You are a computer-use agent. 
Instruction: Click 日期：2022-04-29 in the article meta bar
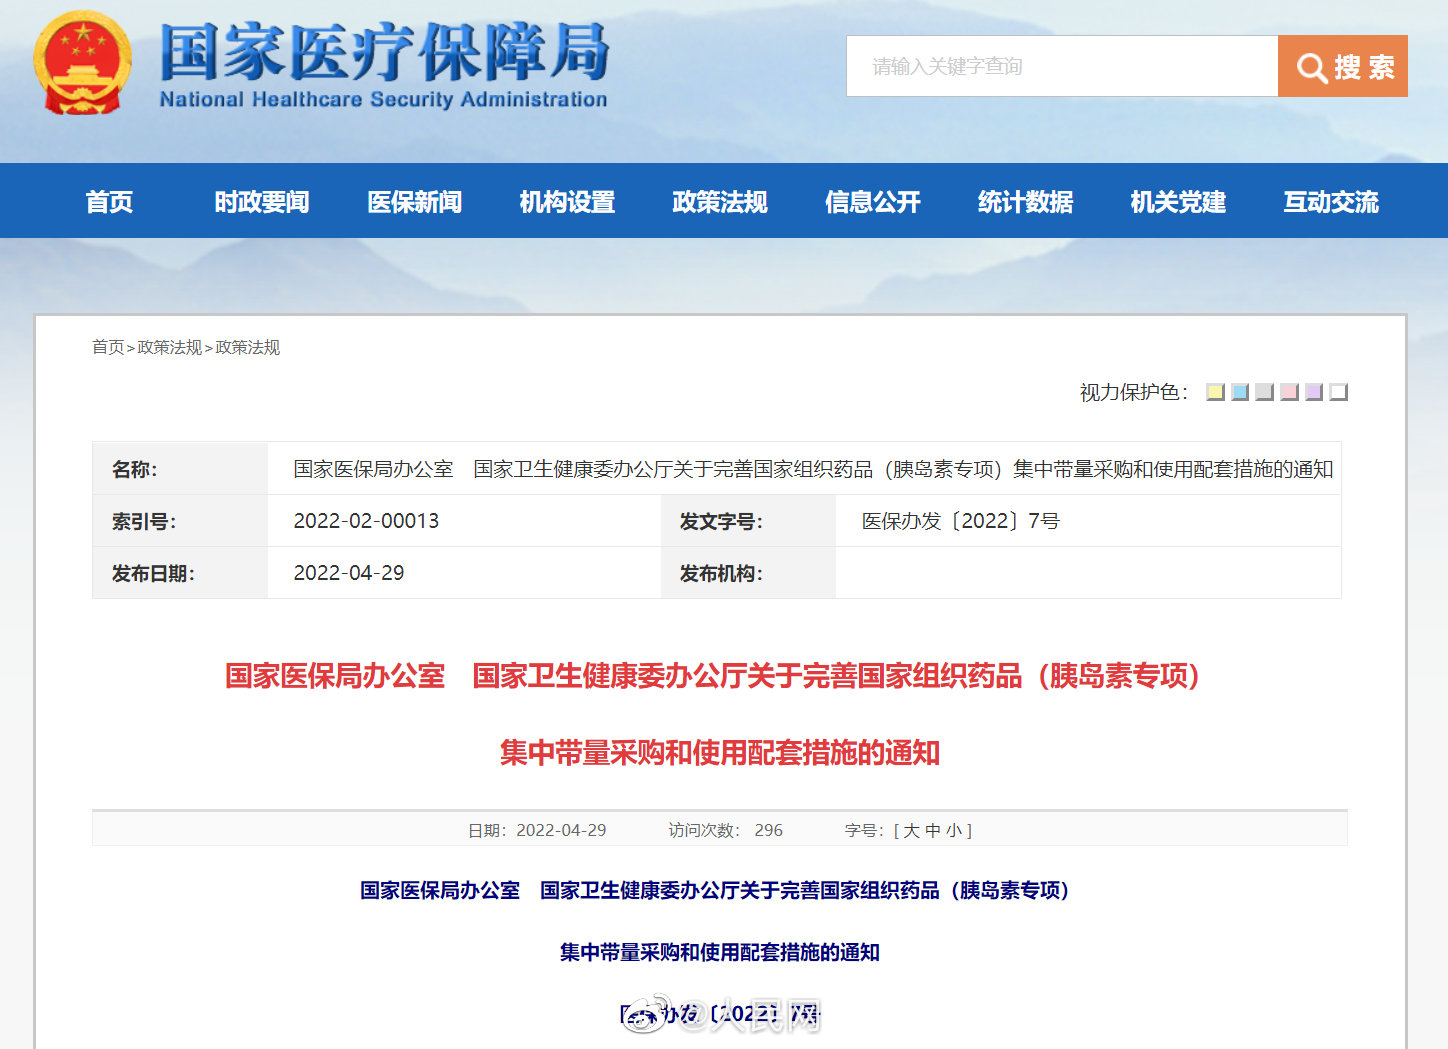pyautogui.click(x=537, y=830)
